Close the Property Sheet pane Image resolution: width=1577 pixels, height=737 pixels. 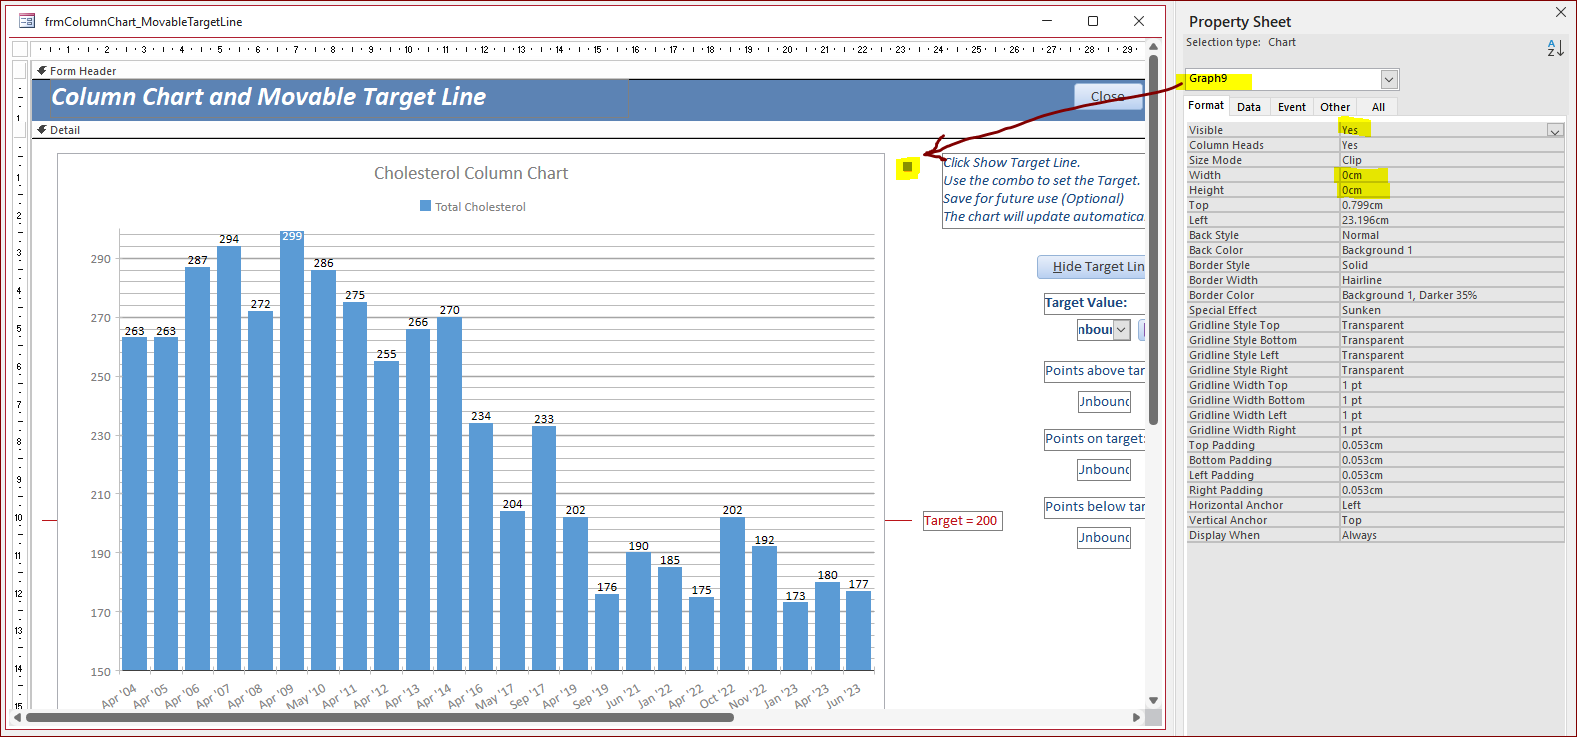(1560, 12)
